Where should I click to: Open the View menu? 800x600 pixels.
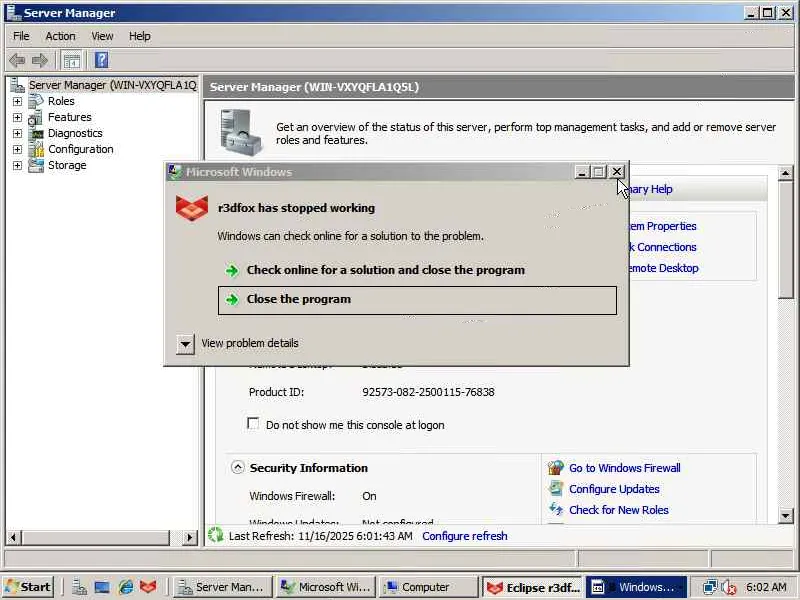[x=102, y=36]
